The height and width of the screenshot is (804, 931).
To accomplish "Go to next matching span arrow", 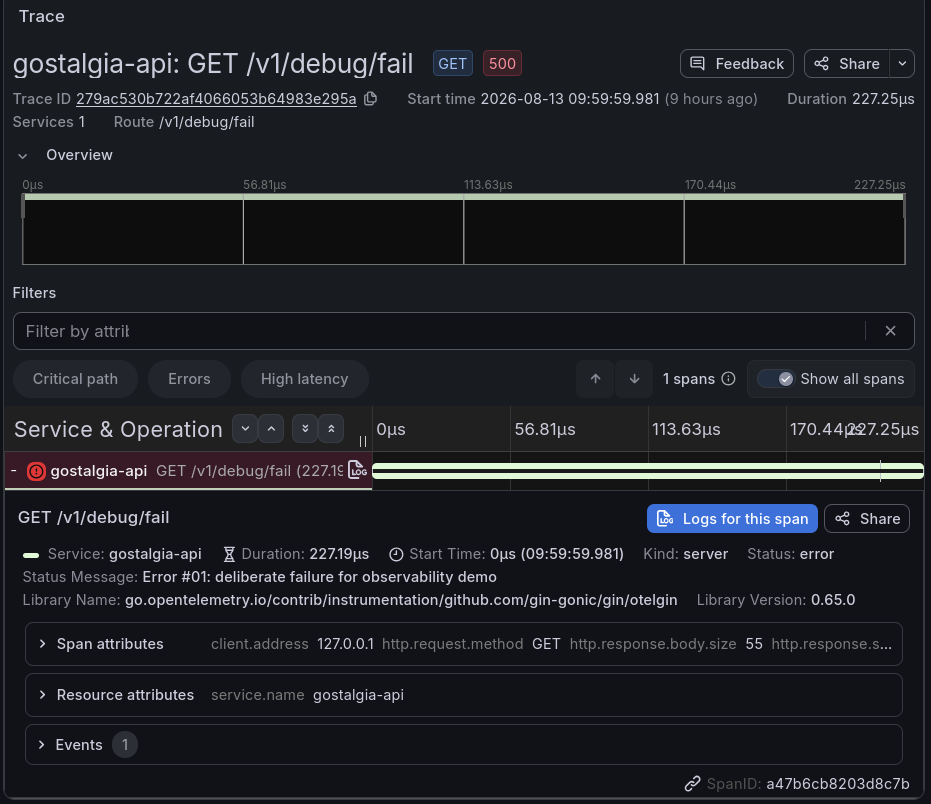I will pos(634,379).
